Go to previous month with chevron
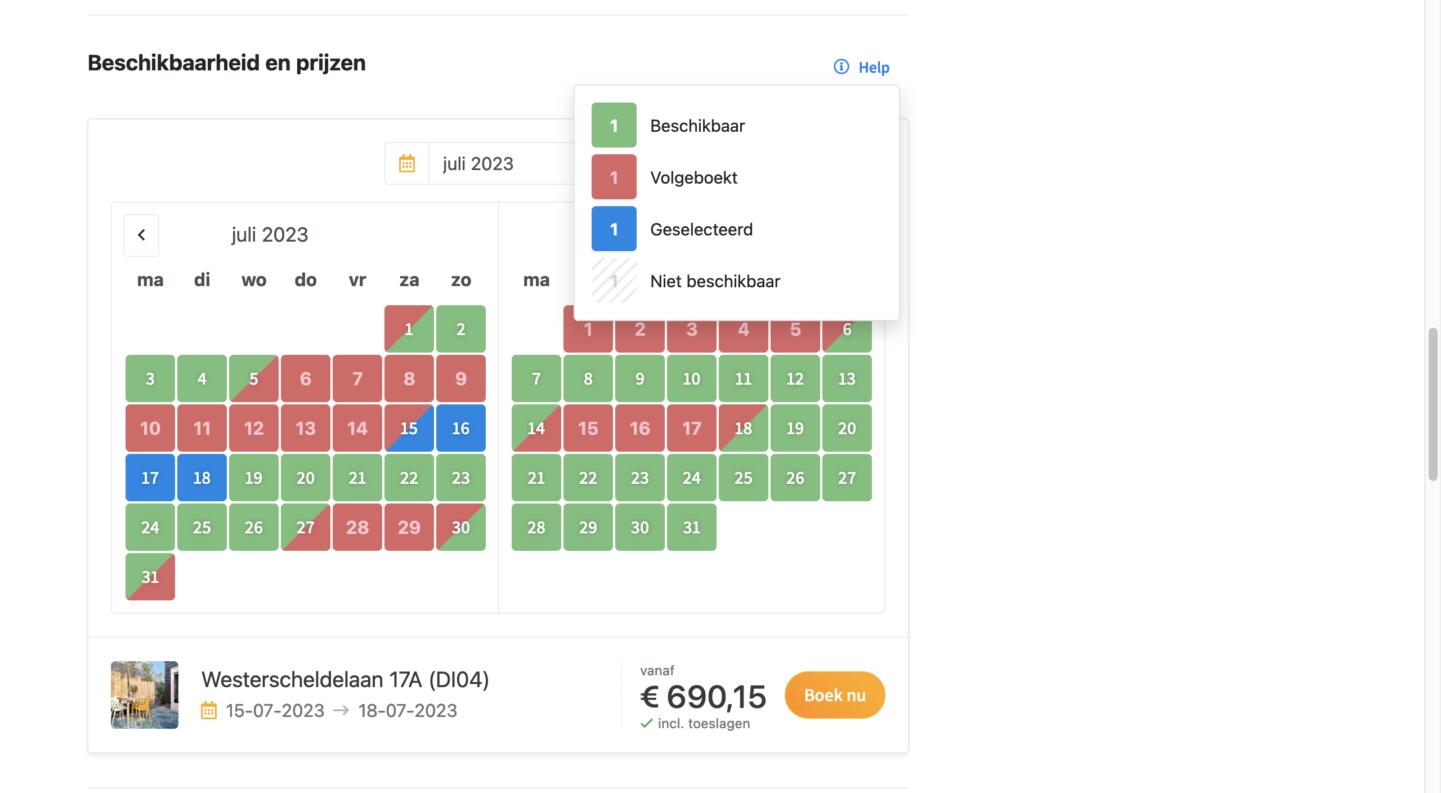 click(x=141, y=235)
